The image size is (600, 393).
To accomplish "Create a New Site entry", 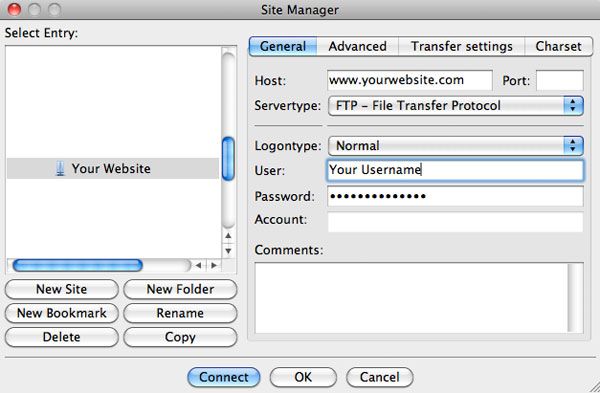I will pyautogui.click(x=62, y=289).
